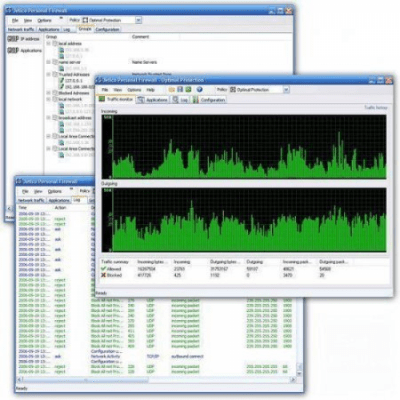Open help via the blue globe icon
Image resolution: width=400 pixels, height=400 pixels.
(x=199, y=89)
